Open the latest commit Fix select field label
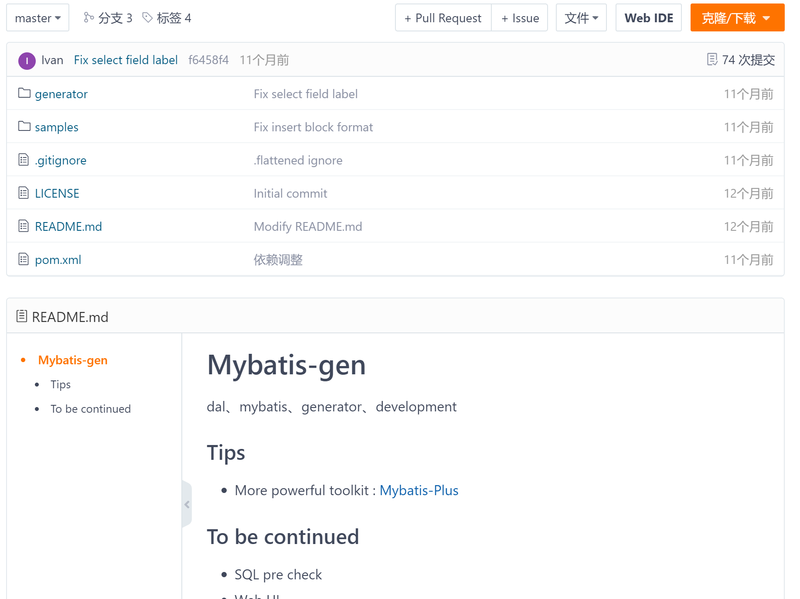 tap(126, 60)
